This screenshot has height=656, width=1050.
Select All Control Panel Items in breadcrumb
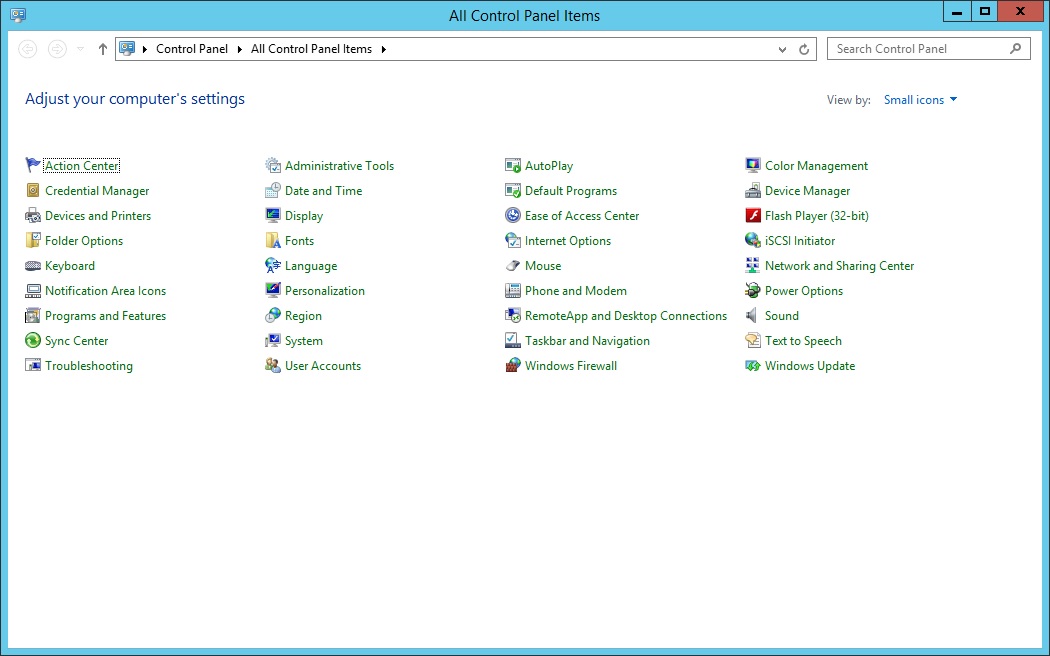(x=311, y=48)
